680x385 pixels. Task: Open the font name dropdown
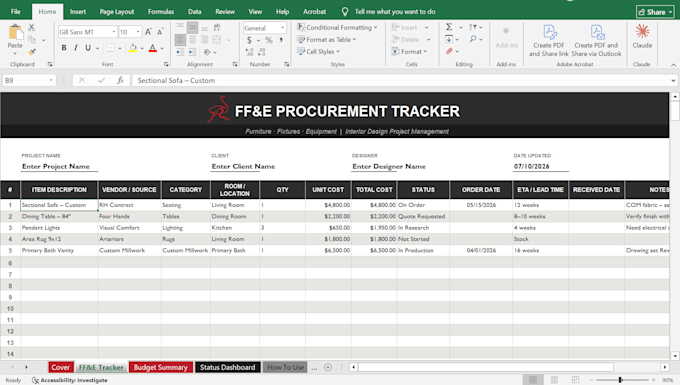[114, 32]
